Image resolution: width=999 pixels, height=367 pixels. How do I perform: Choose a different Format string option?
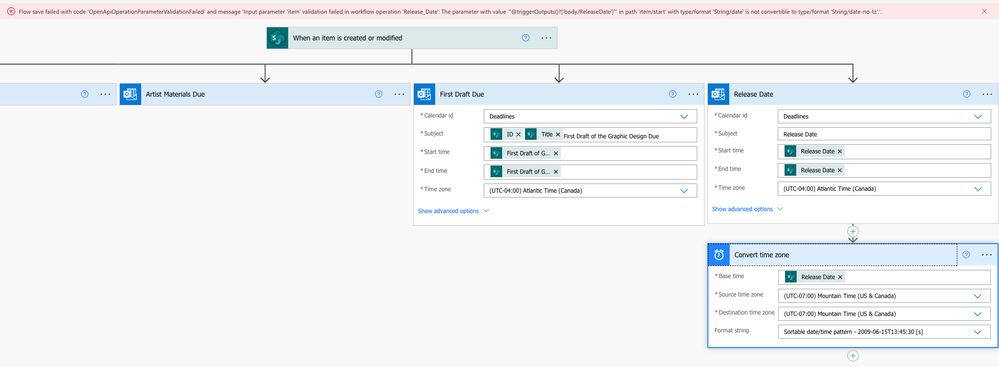pyautogui.click(x=884, y=332)
